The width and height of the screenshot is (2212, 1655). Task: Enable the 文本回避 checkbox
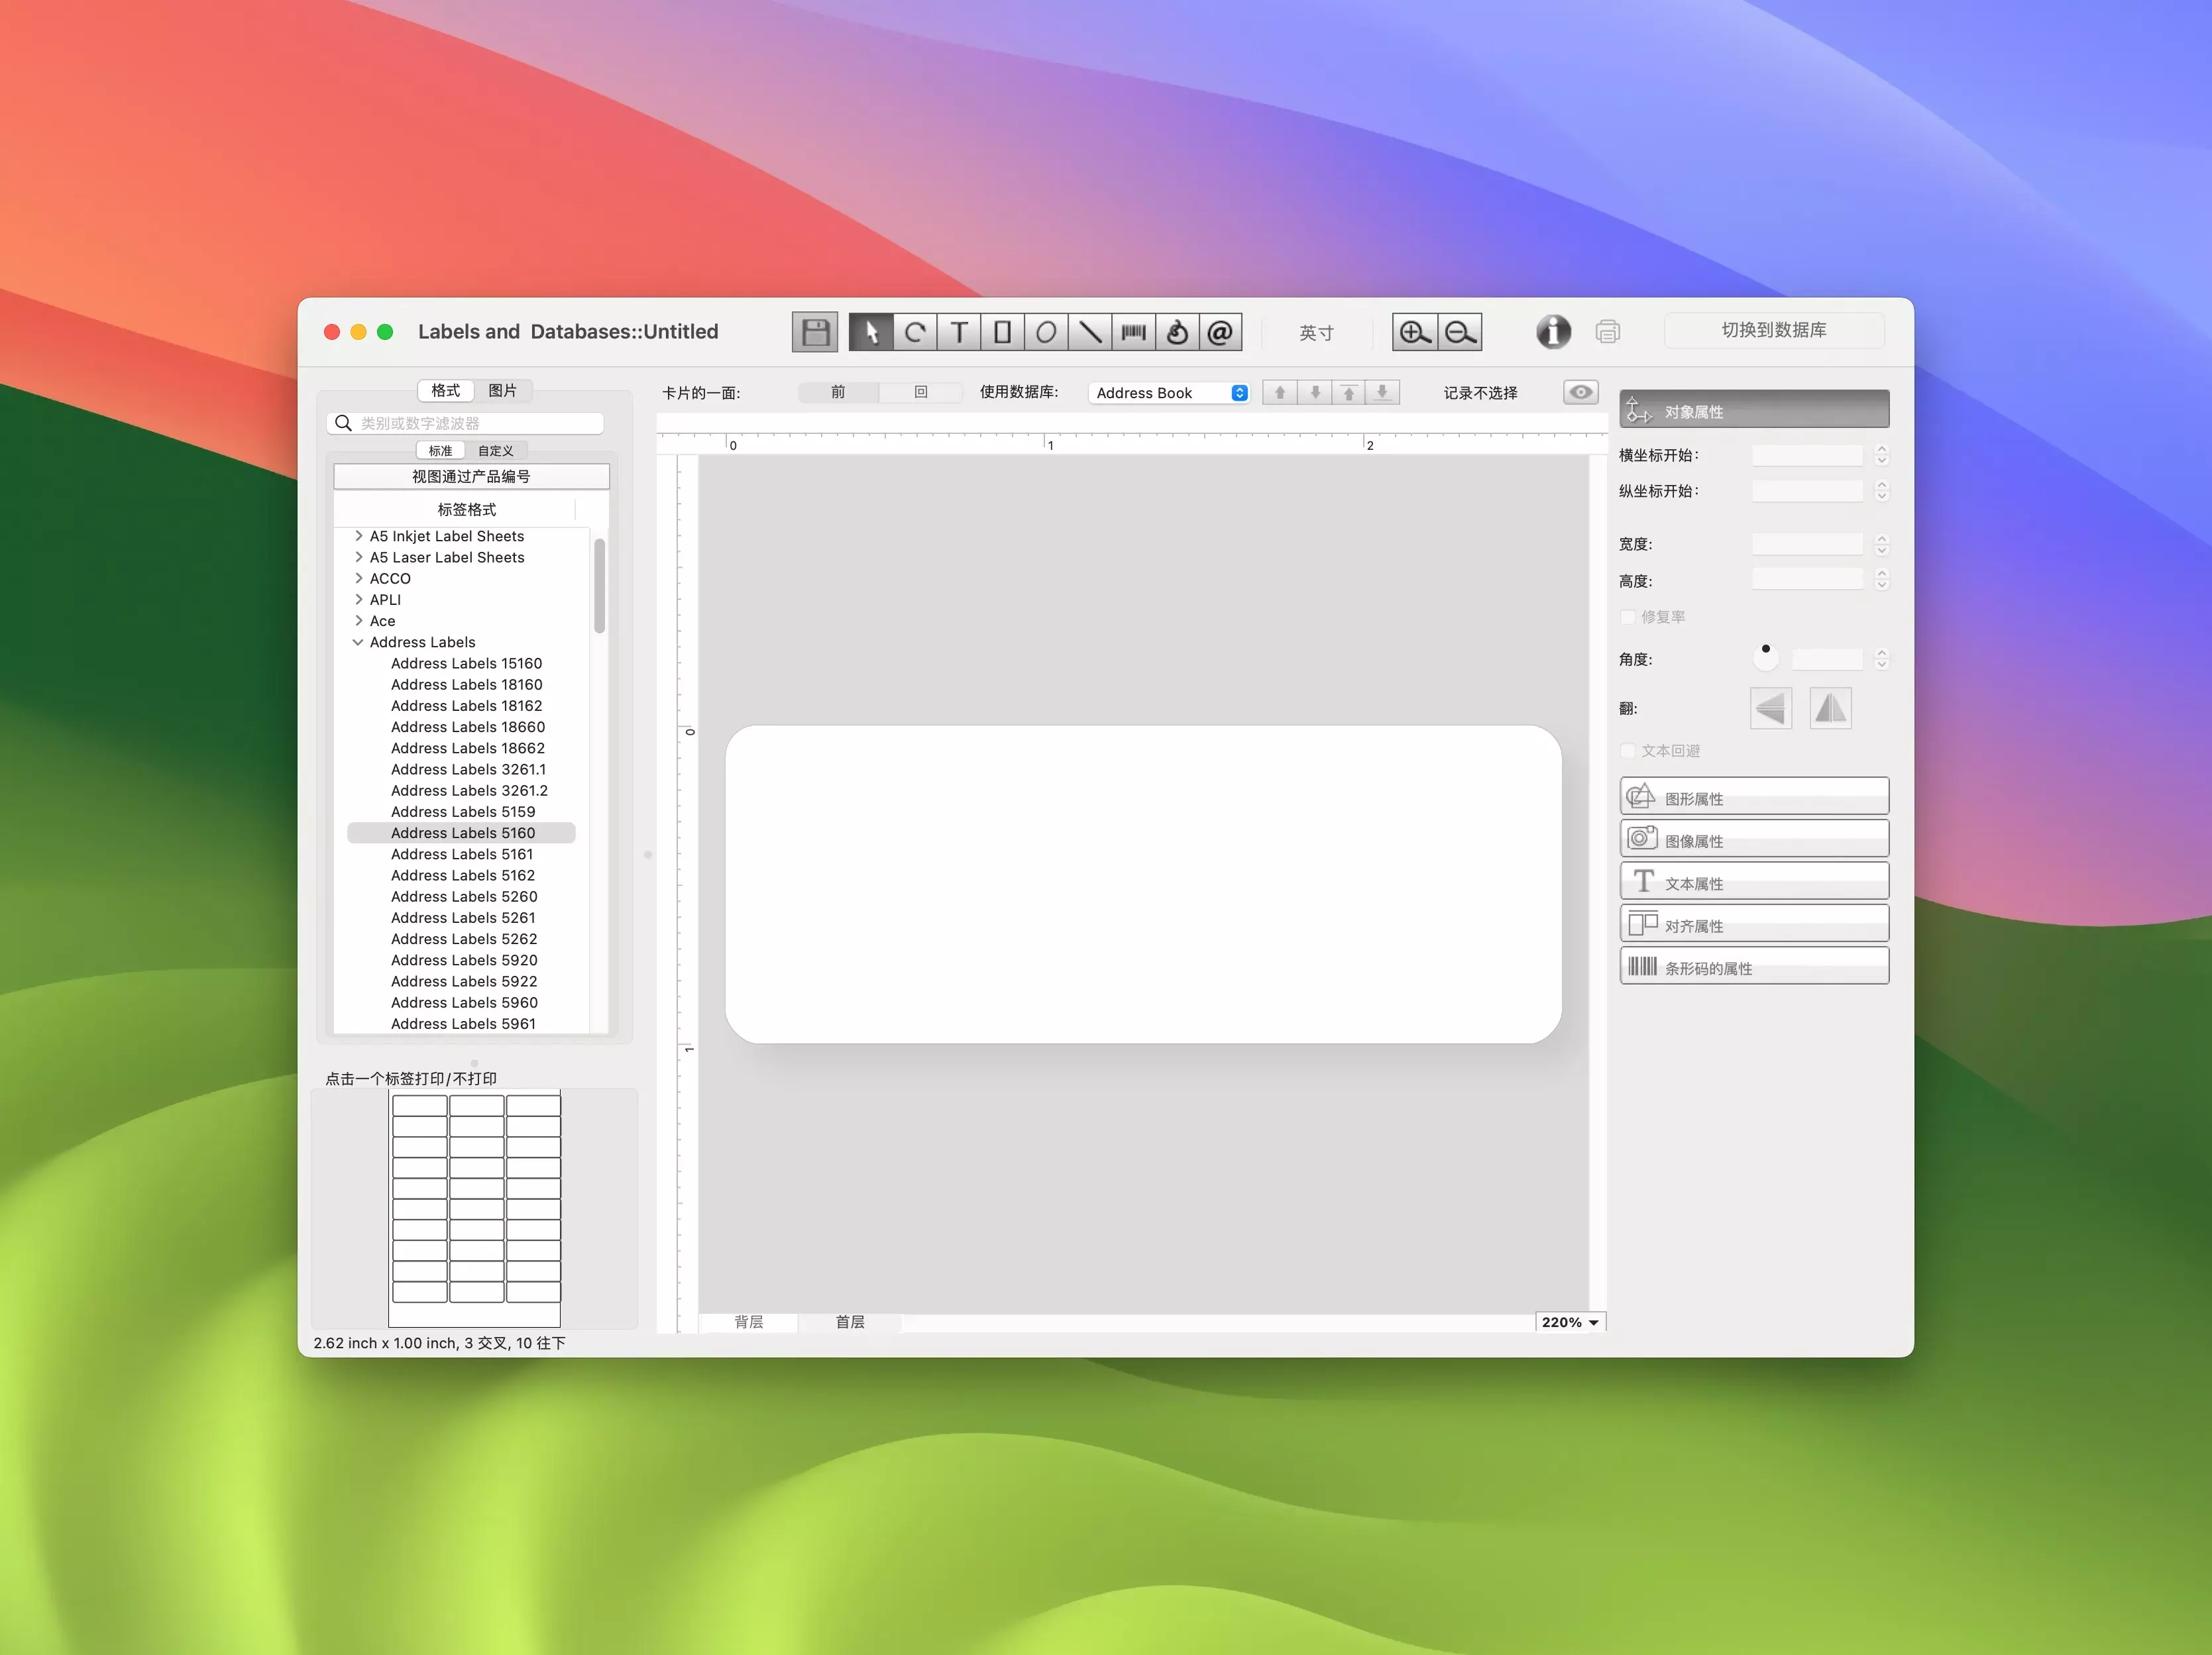[x=1628, y=751]
